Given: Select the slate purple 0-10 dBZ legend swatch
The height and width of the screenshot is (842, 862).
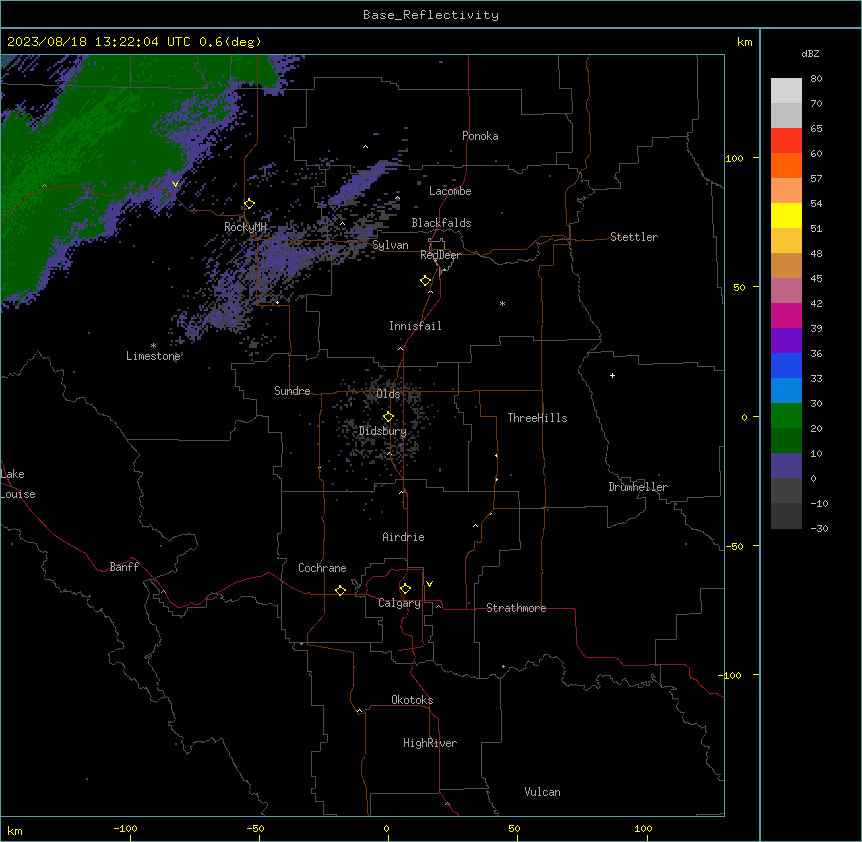Looking at the screenshot, I should click(x=786, y=466).
